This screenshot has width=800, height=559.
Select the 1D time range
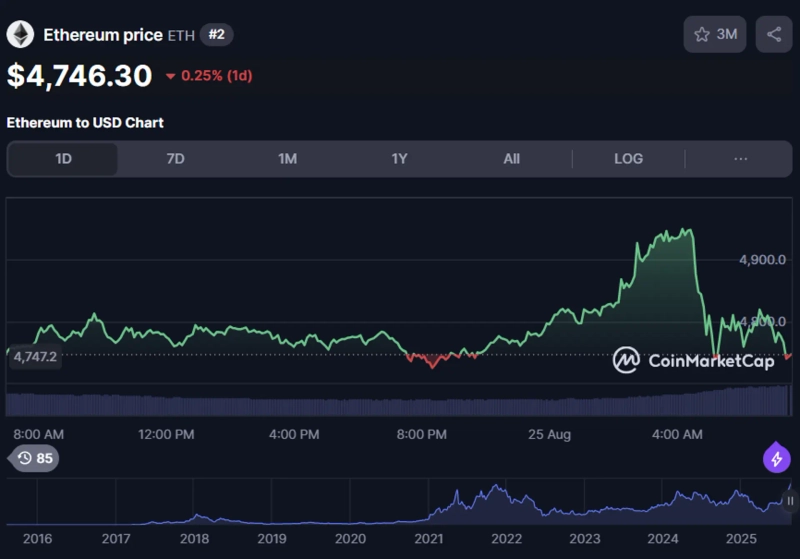point(63,159)
